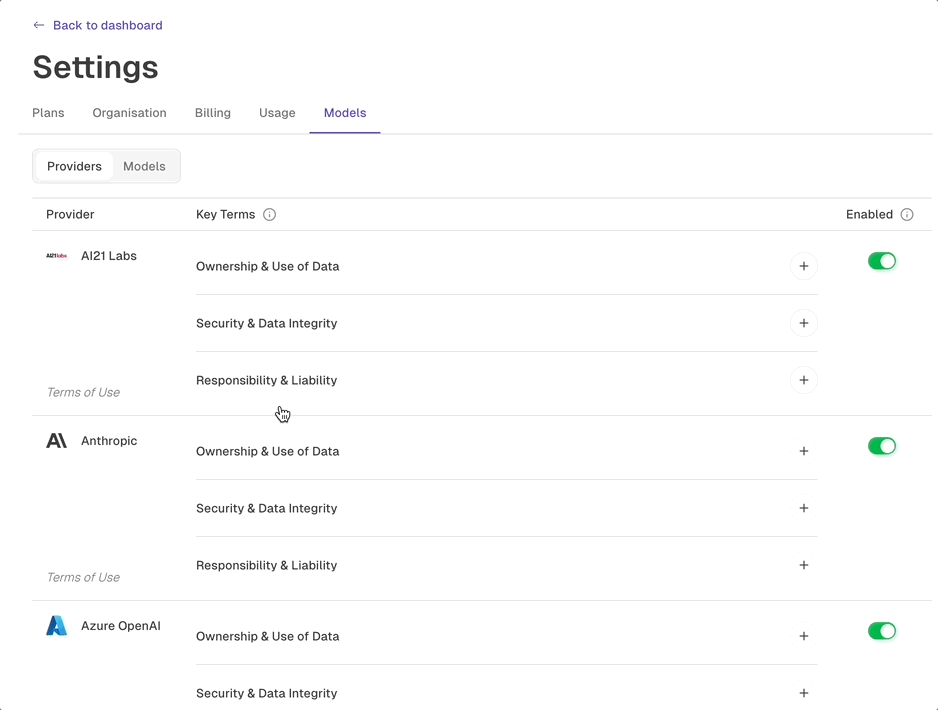This screenshot has height=710, width=938.
Task: Turn off the Anthropic enabled switch
Action: [x=882, y=446]
